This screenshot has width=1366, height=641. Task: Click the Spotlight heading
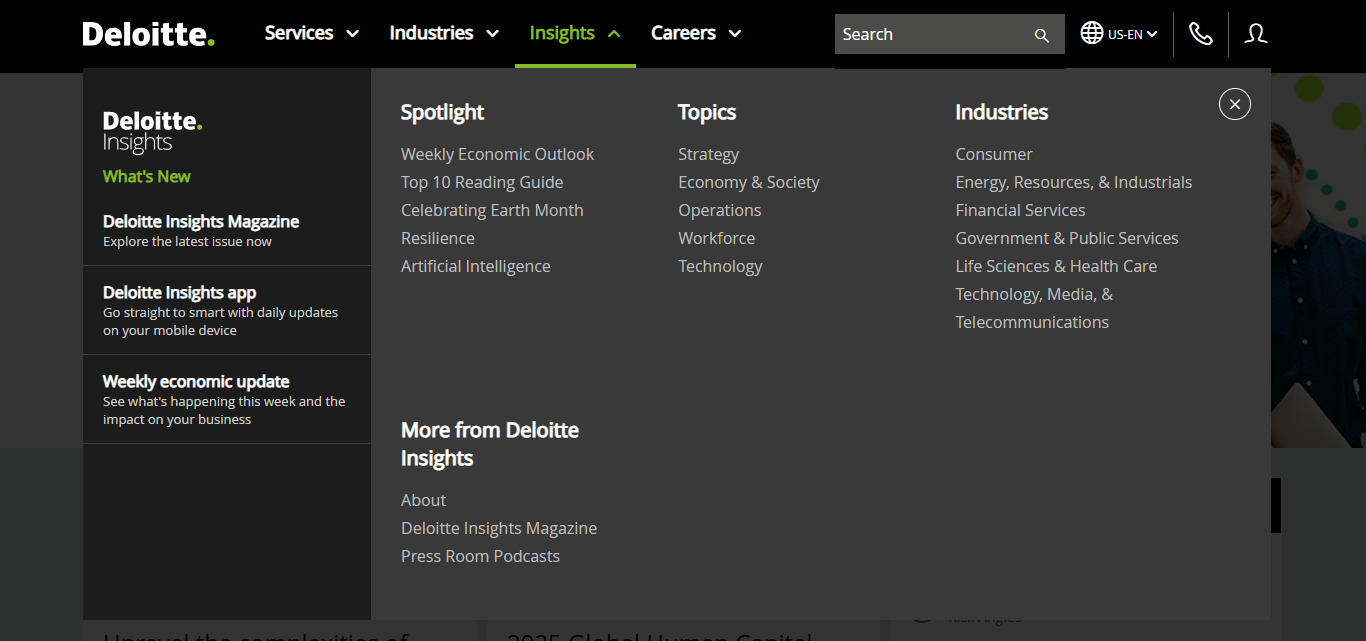pyautogui.click(x=442, y=112)
